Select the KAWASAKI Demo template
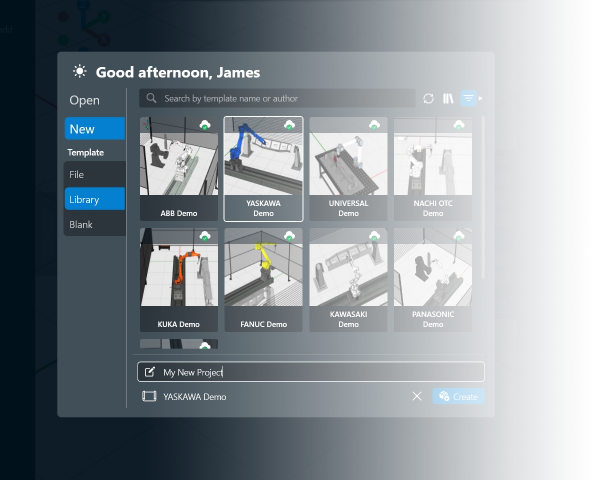 click(x=348, y=280)
